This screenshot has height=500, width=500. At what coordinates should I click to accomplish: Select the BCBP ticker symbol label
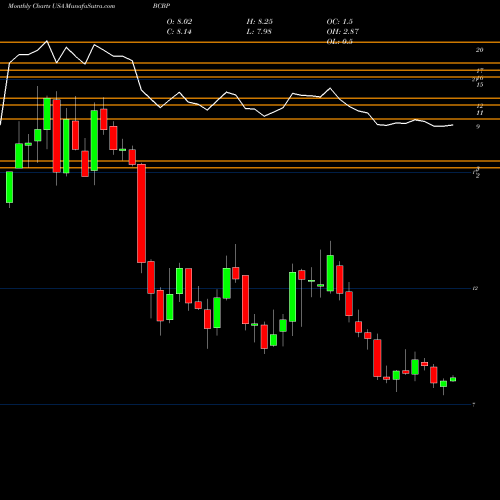point(161,6)
